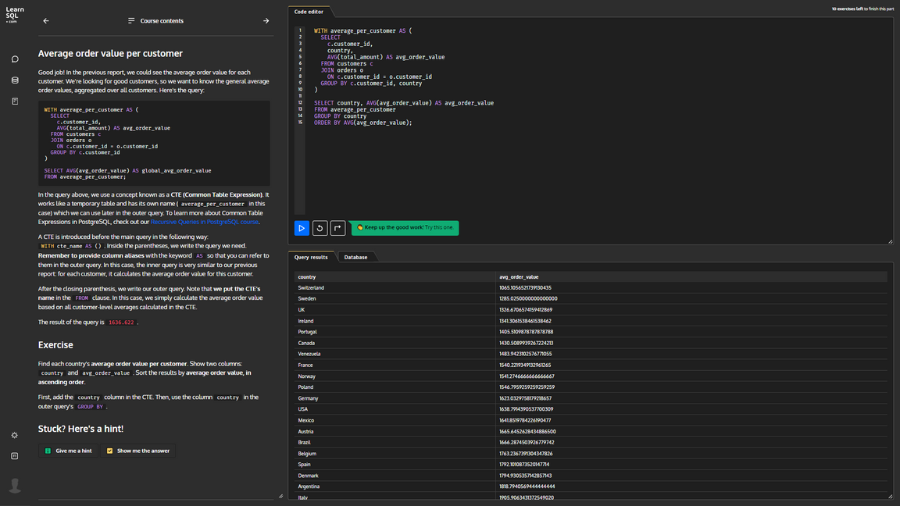Click the example query code block in instructions

pyautogui.click(x=154, y=143)
